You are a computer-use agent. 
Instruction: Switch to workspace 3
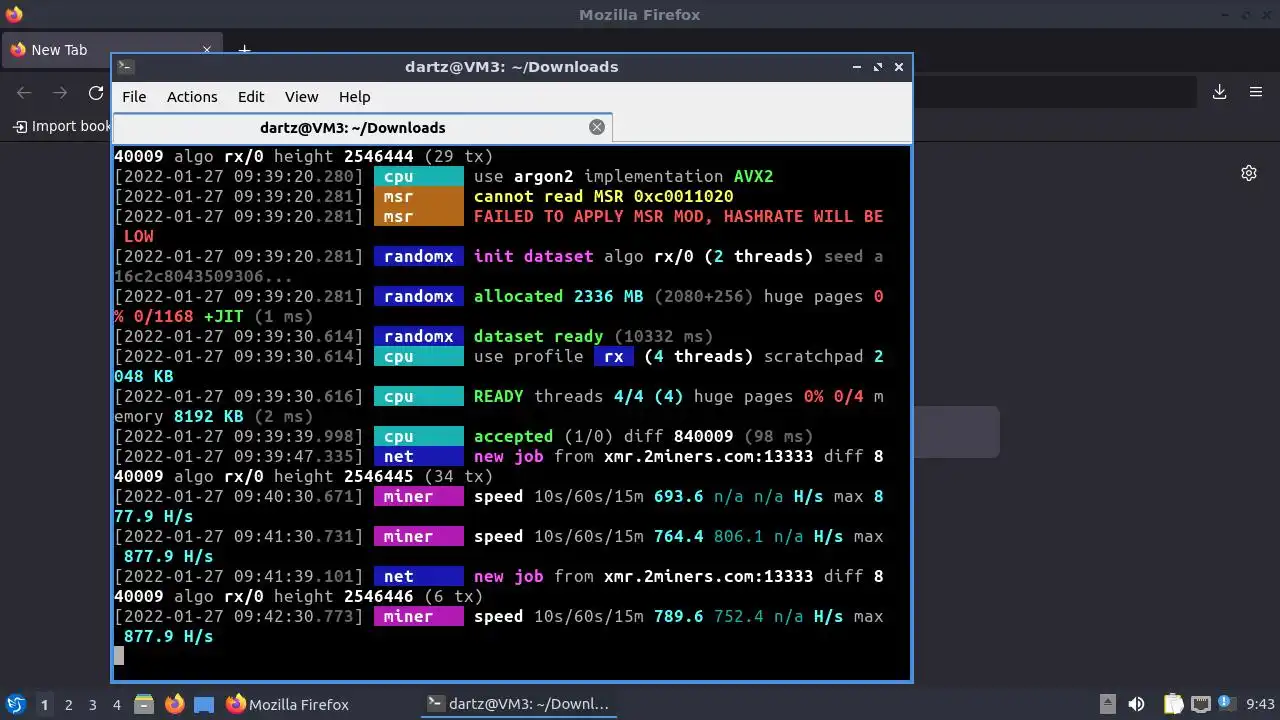pyautogui.click(x=92, y=705)
